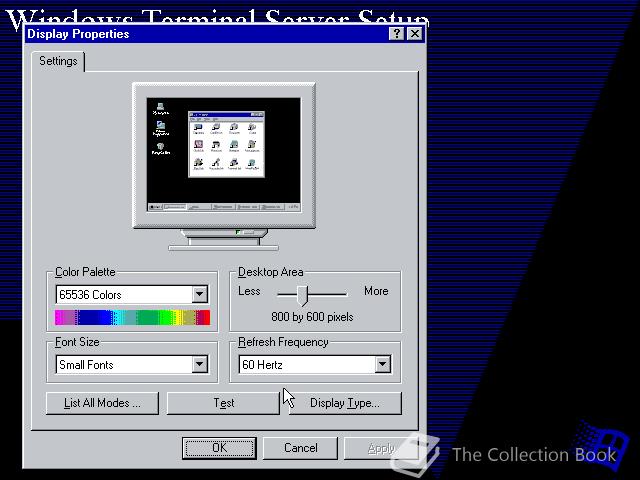640x480 pixels.
Task: Click the color spectrum preview bar
Action: (x=133, y=318)
